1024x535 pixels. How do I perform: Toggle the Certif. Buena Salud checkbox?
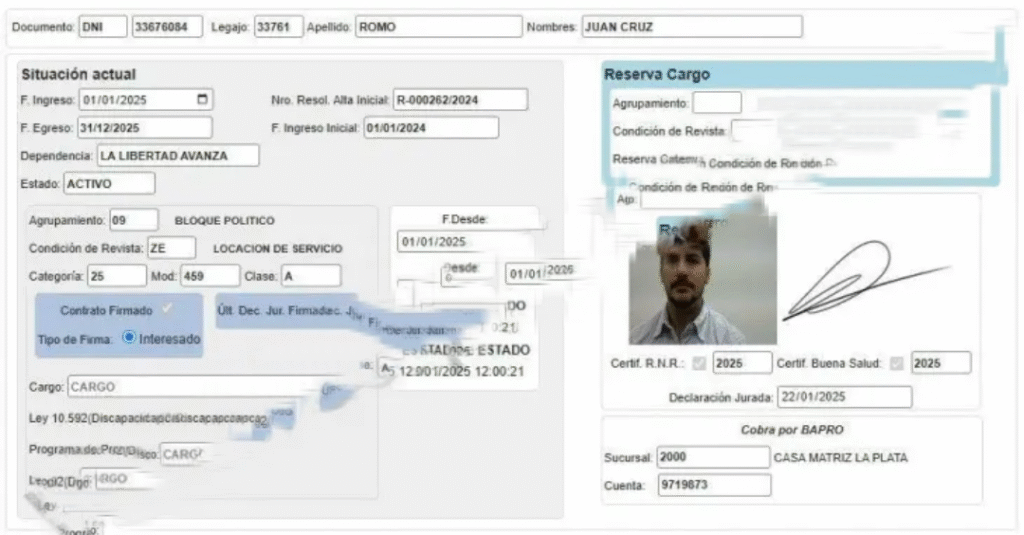click(x=897, y=363)
